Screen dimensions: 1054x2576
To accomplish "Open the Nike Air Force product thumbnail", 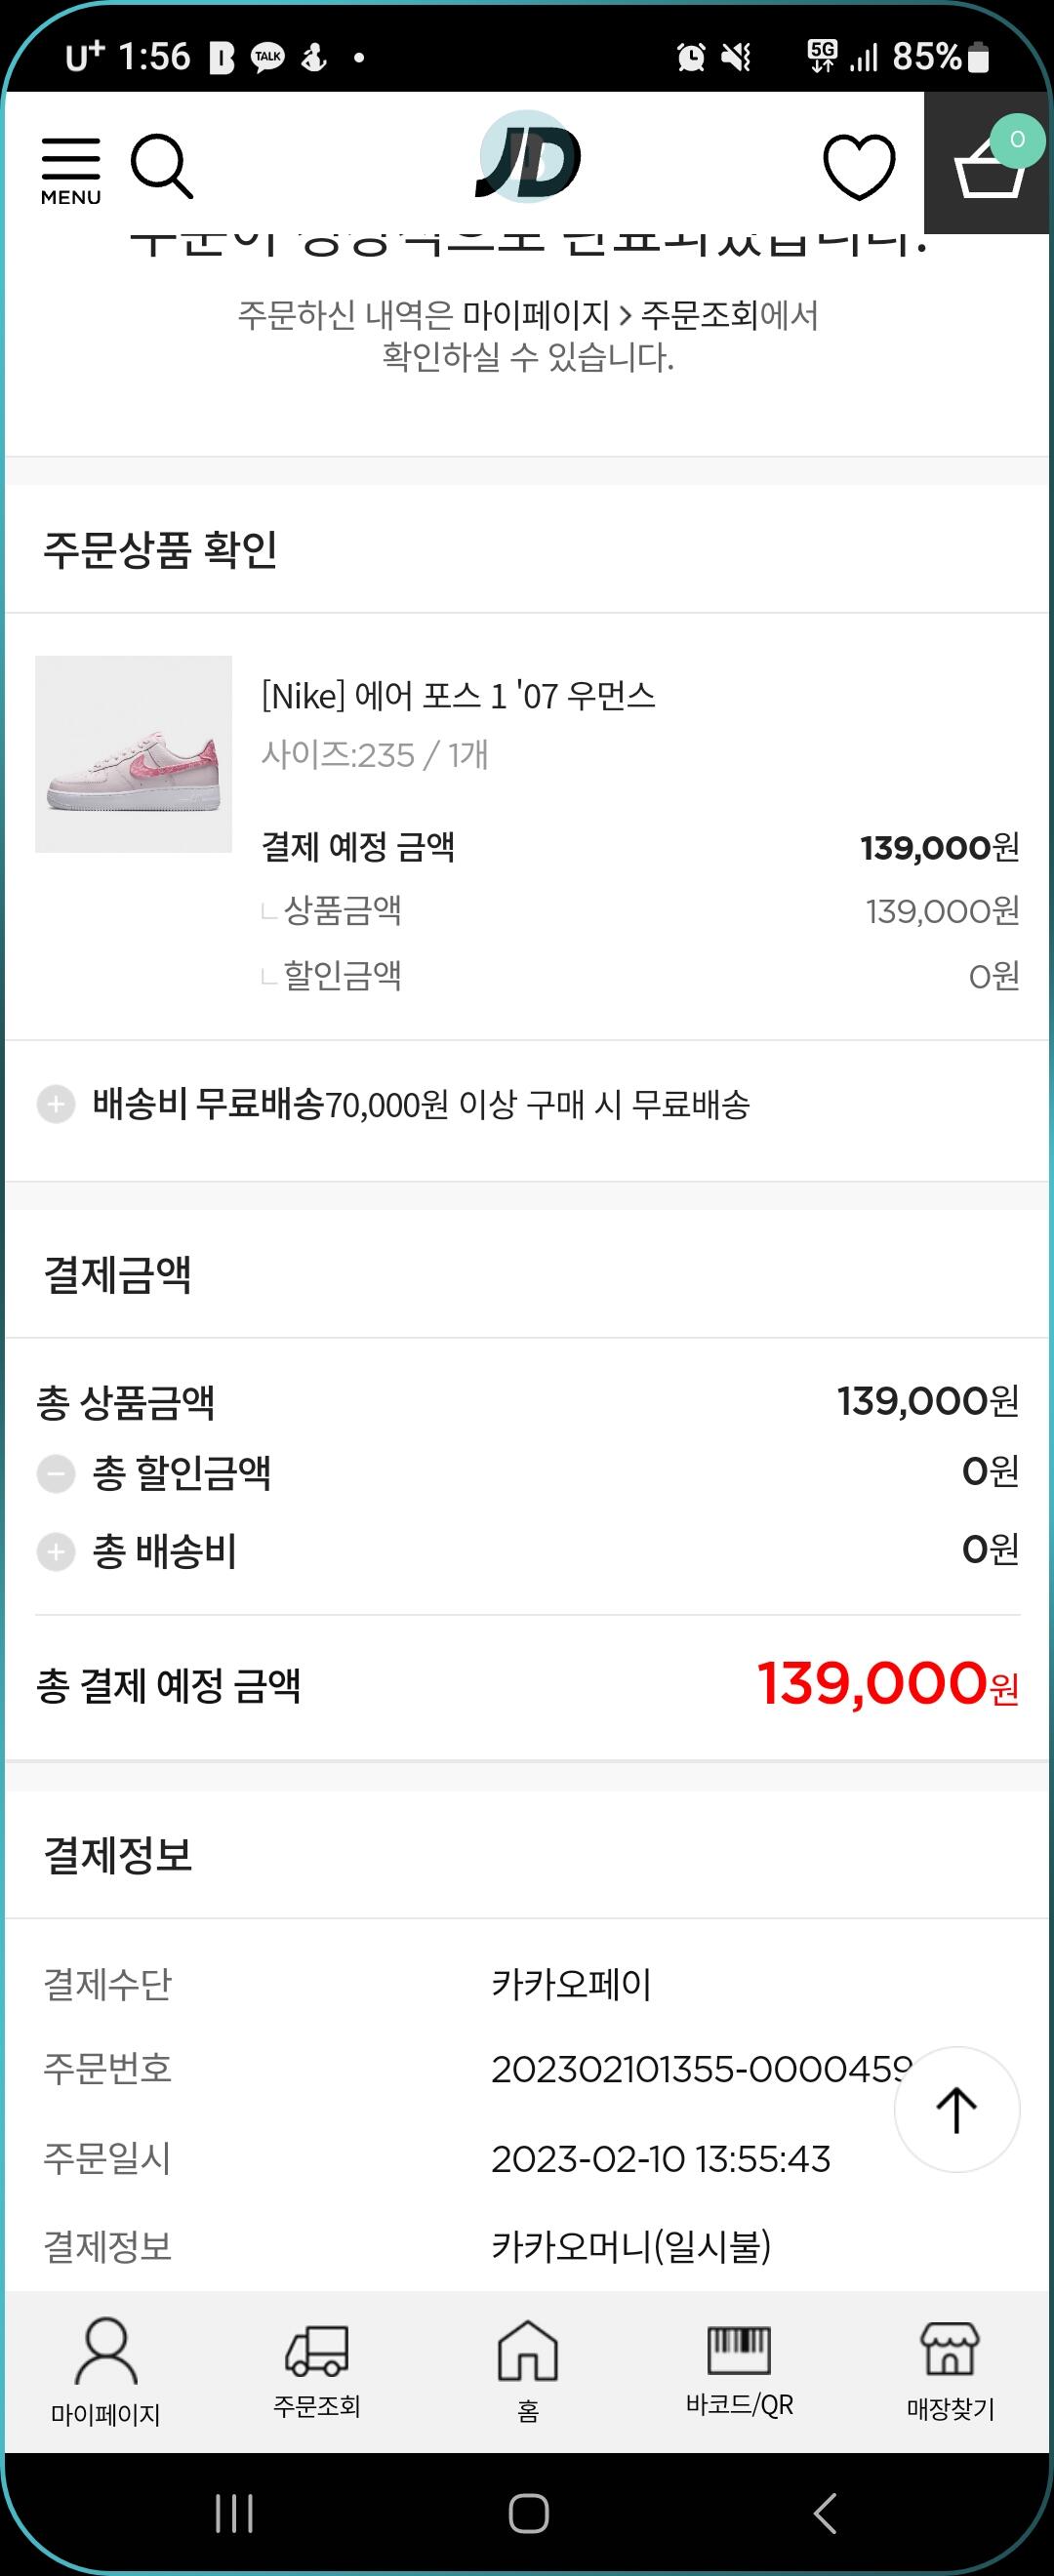I will 134,754.
